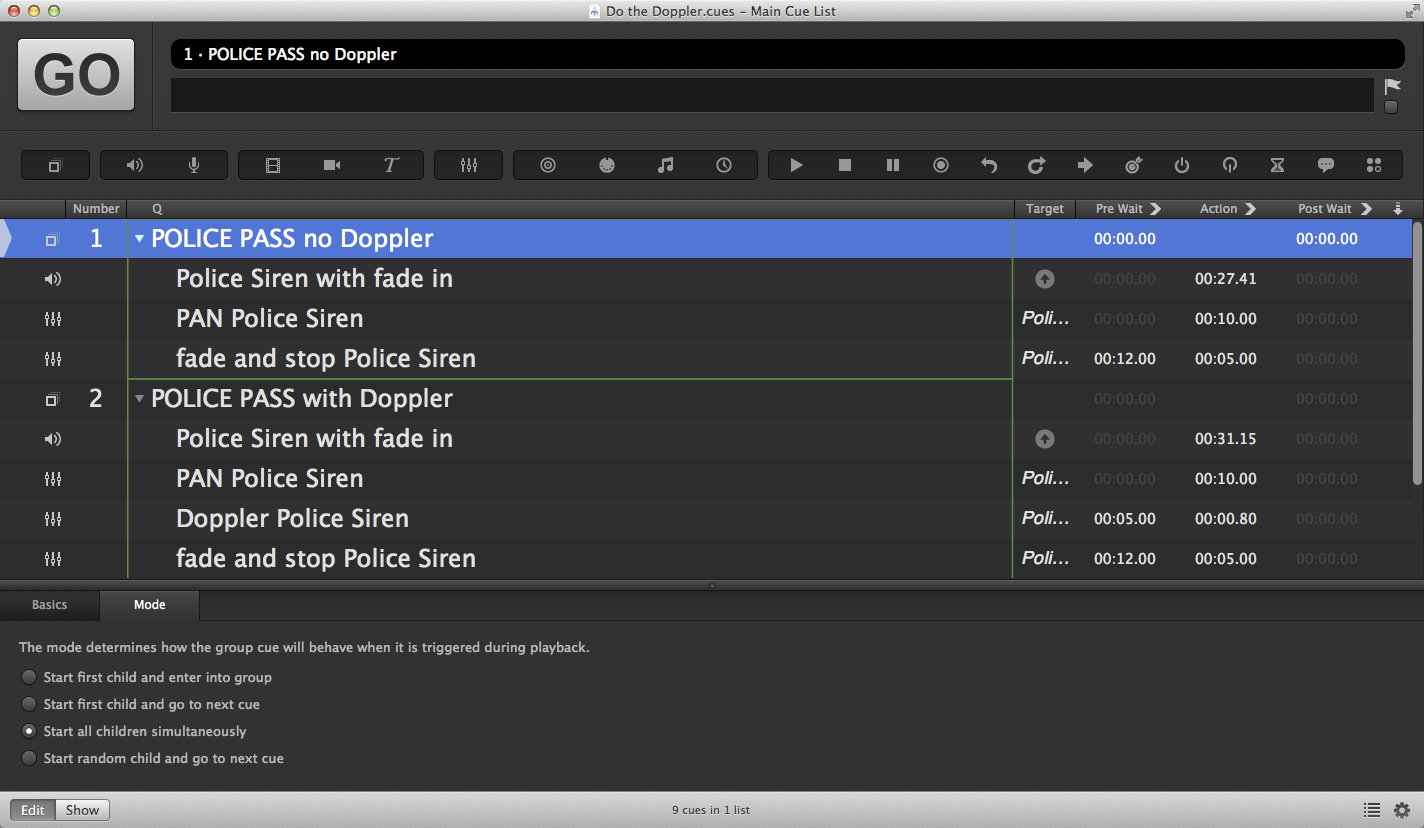The width and height of the screenshot is (1424, 828).
Task: Collapse the POLICE PASS with Doppler group
Action: pos(139,399)
